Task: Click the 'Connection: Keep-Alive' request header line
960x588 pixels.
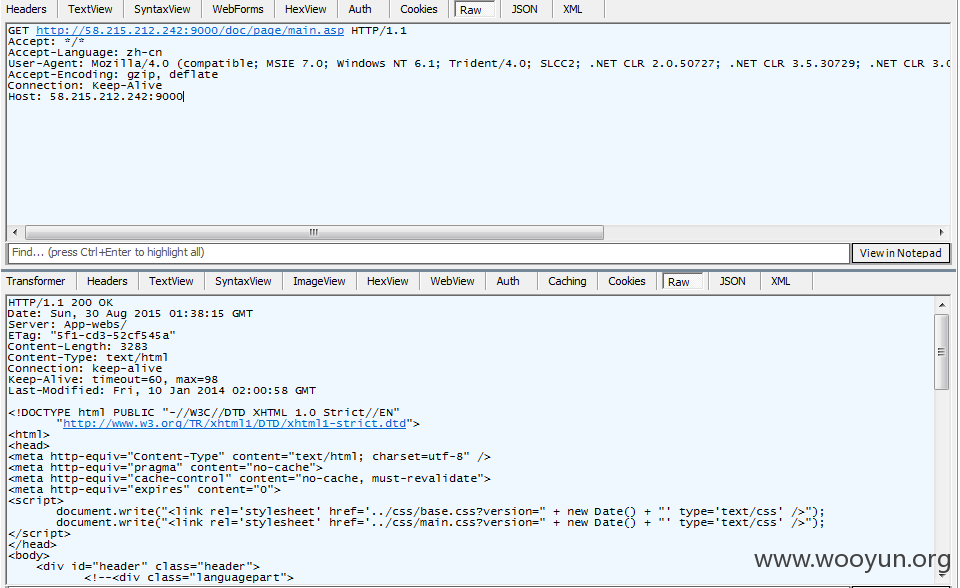Action: click(x=85, y=86)
